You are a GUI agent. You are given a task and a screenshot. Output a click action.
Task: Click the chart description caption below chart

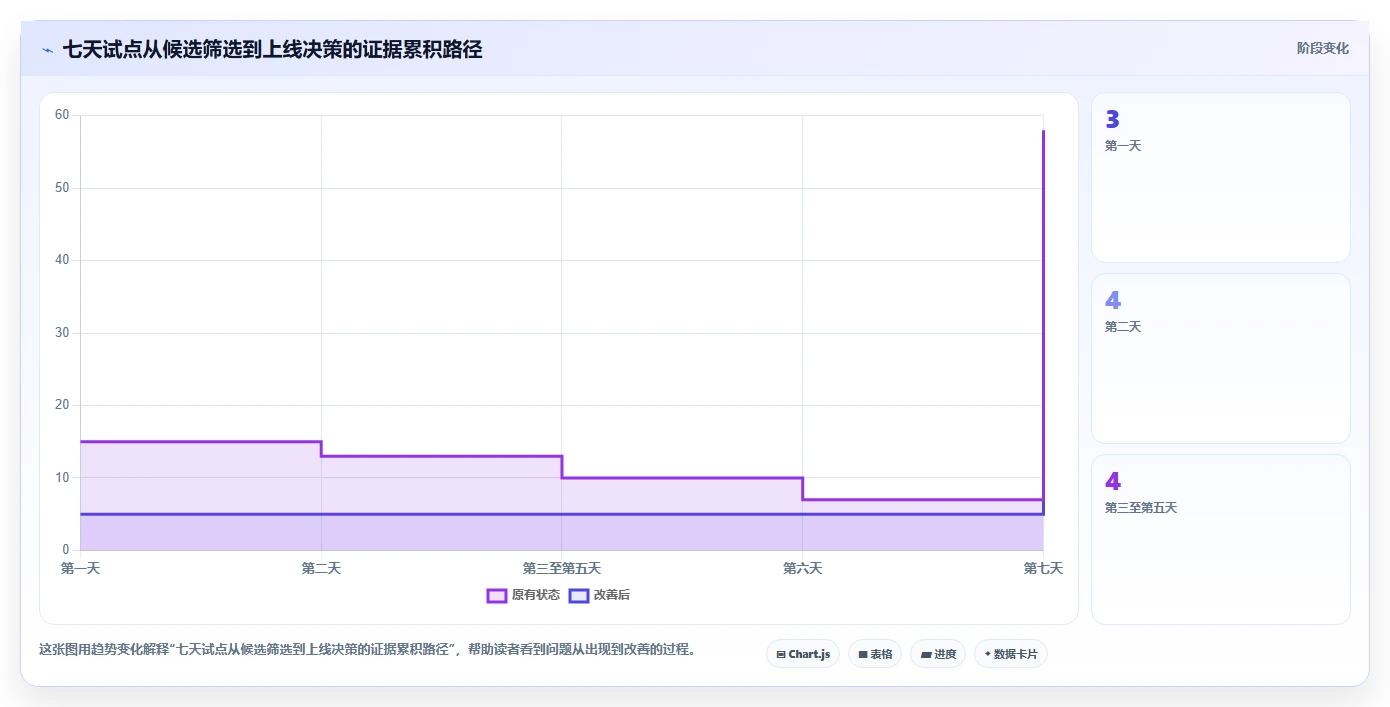click(367, 649)
